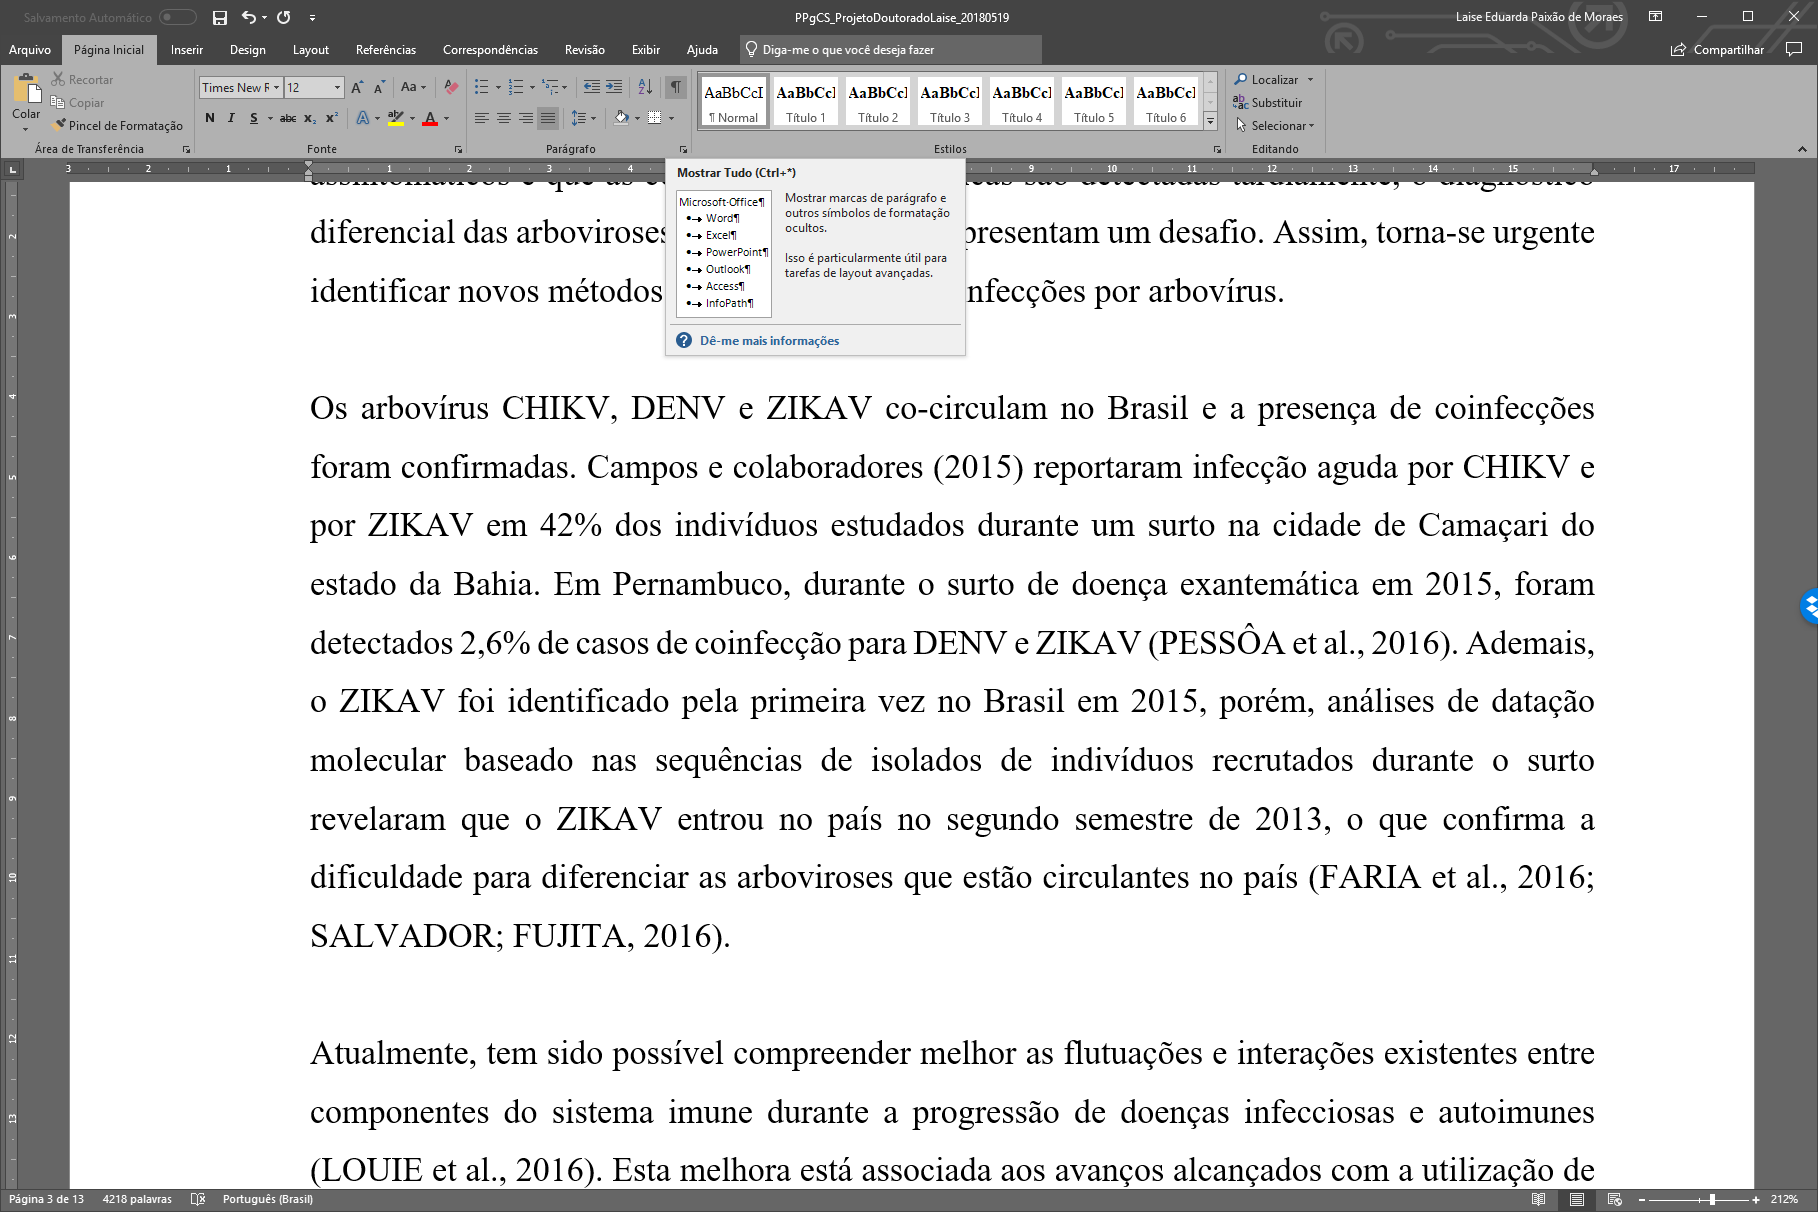
Task: Open the Arquivo tab
Action: 30,49
